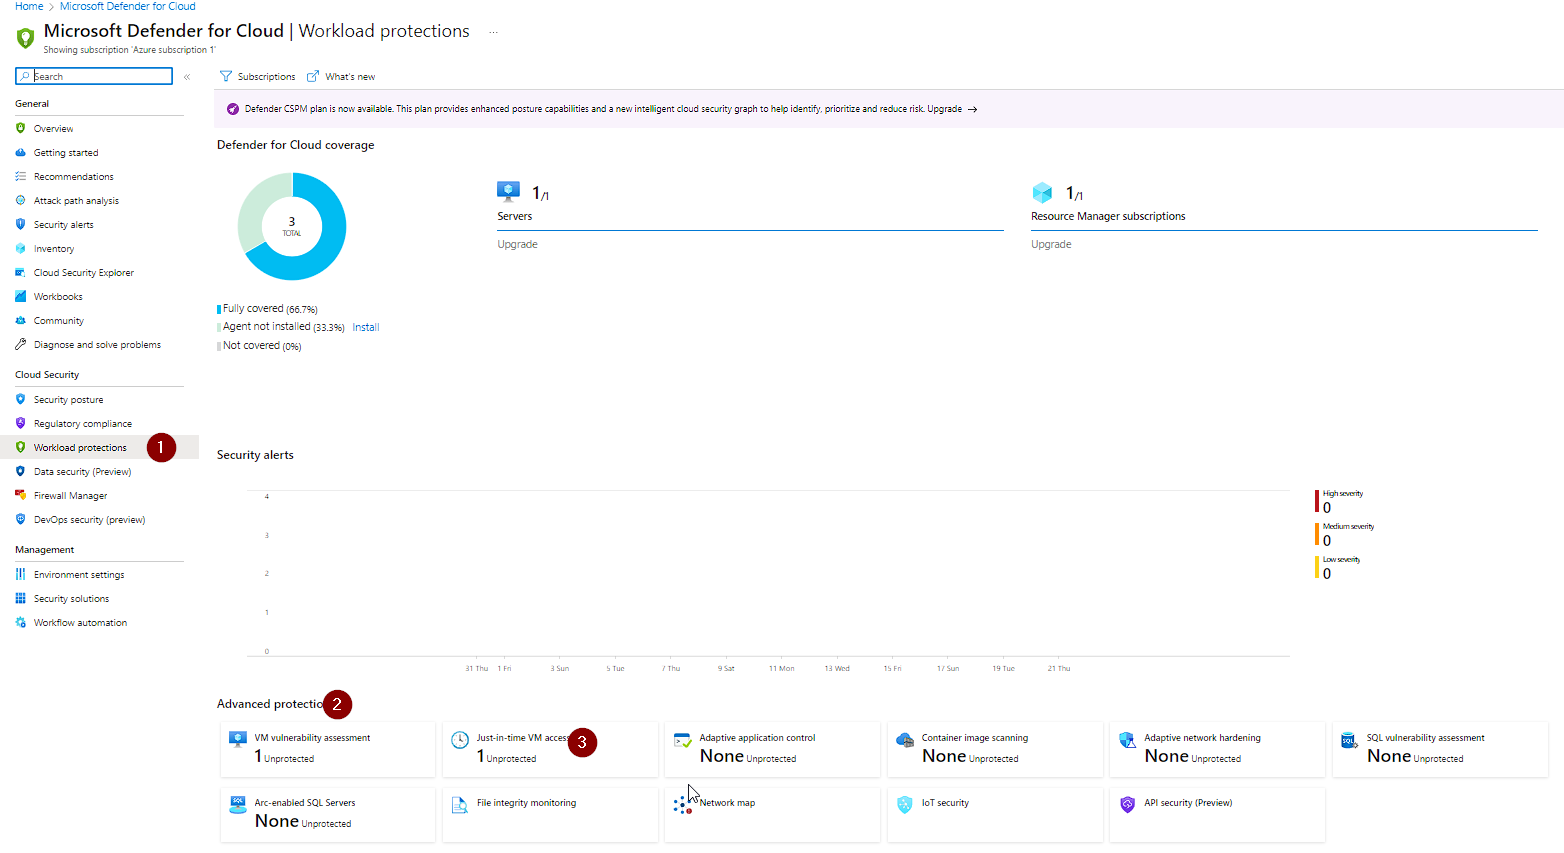
Task: Open the Arc-enabled SQL Servers tile
Action: [328, 814]
